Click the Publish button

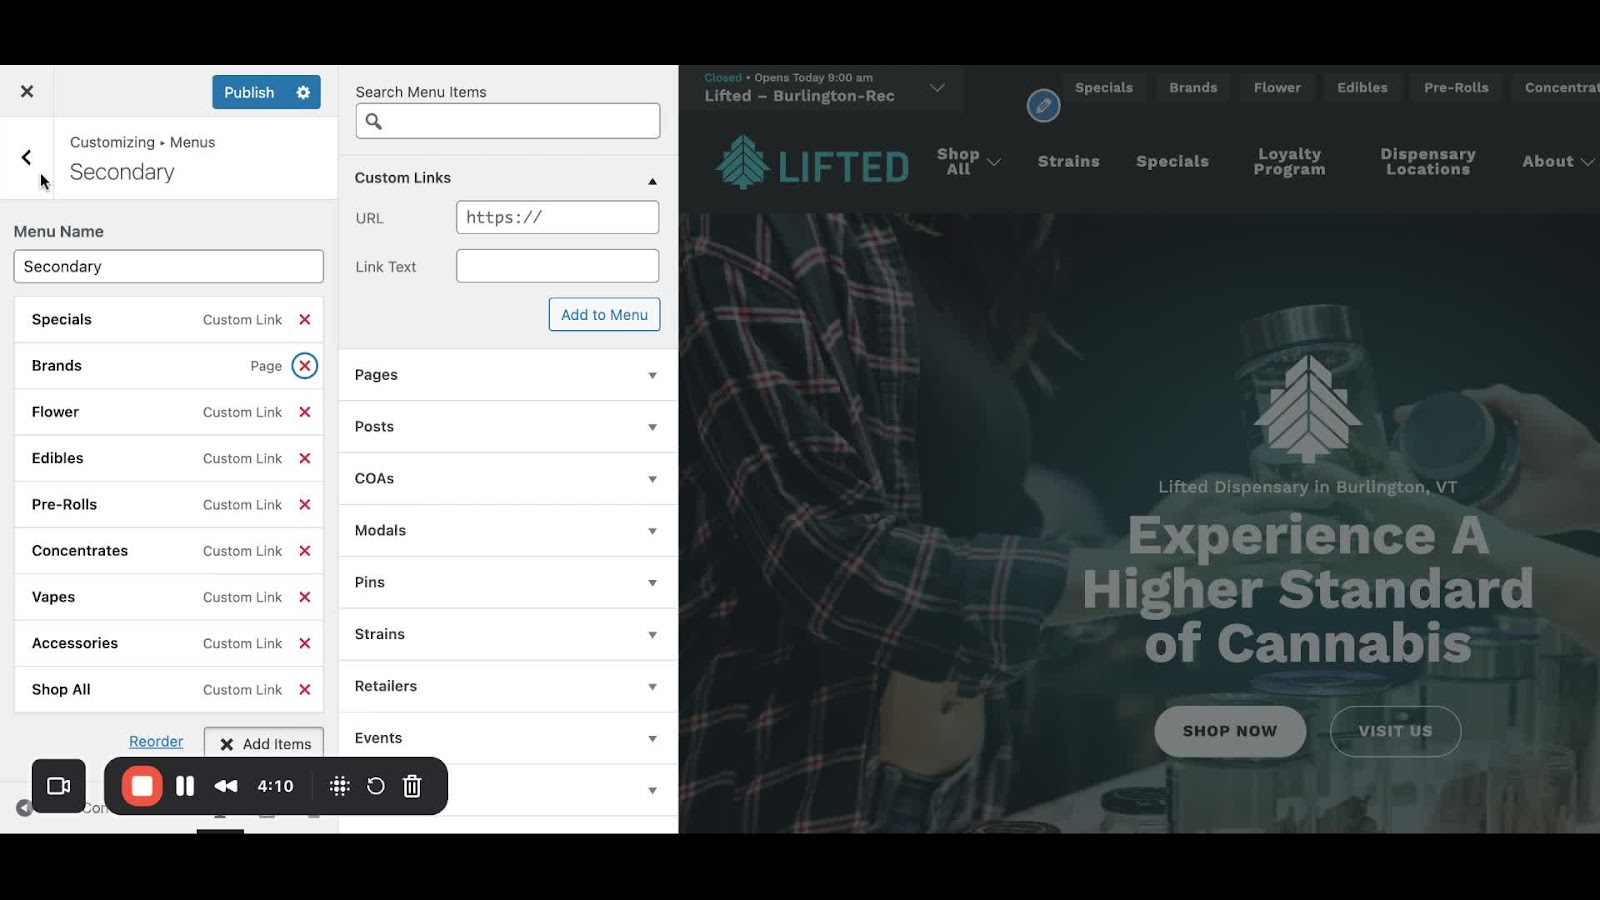pos(249,92)
